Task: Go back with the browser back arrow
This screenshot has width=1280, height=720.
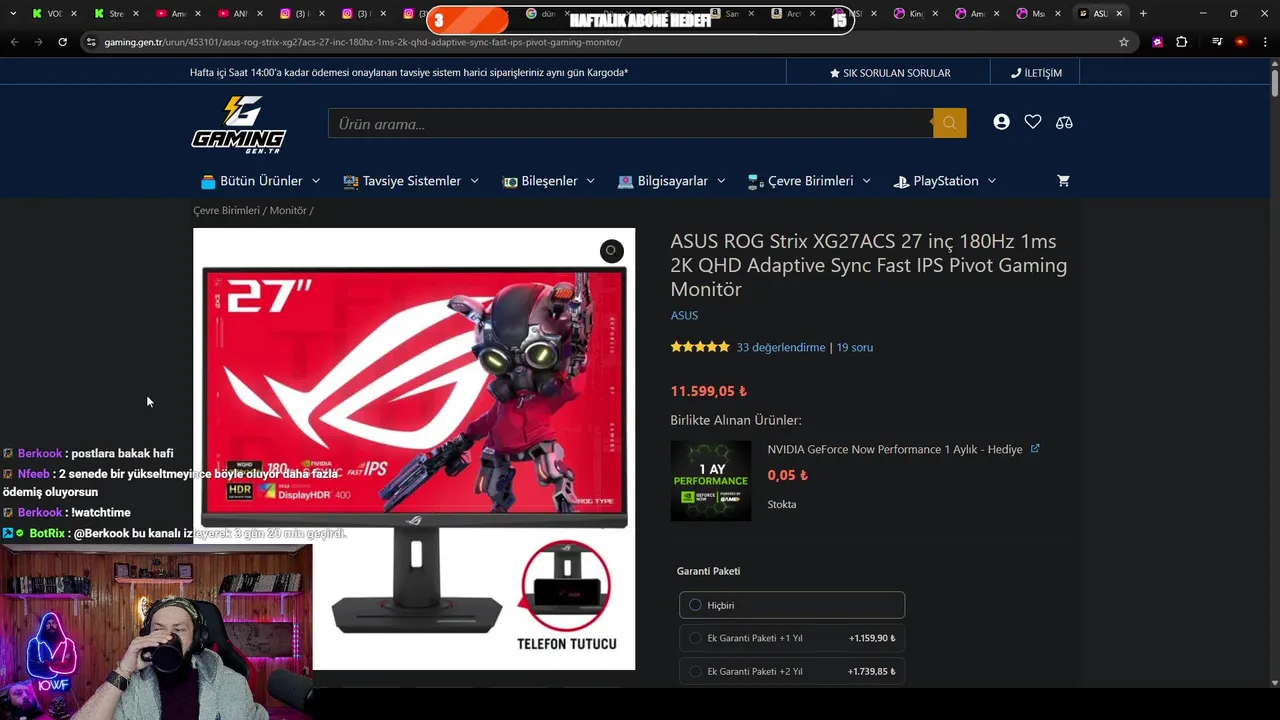Action: pyautogui.click(x=15, y=42)
